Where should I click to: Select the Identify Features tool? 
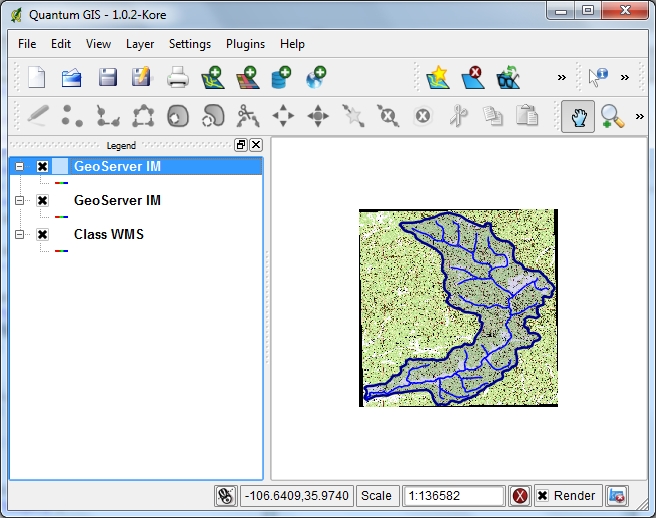[598, 77]
